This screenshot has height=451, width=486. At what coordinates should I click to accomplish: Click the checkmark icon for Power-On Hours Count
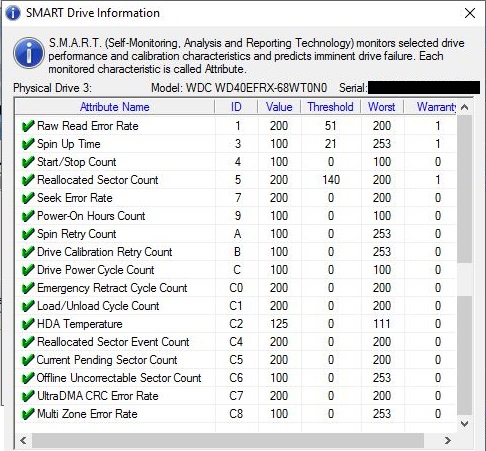(28, 216)
